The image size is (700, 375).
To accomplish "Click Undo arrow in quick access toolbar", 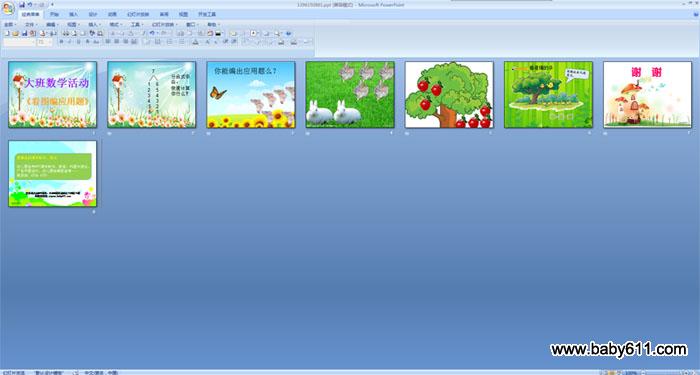I will (x=29, y=4).
